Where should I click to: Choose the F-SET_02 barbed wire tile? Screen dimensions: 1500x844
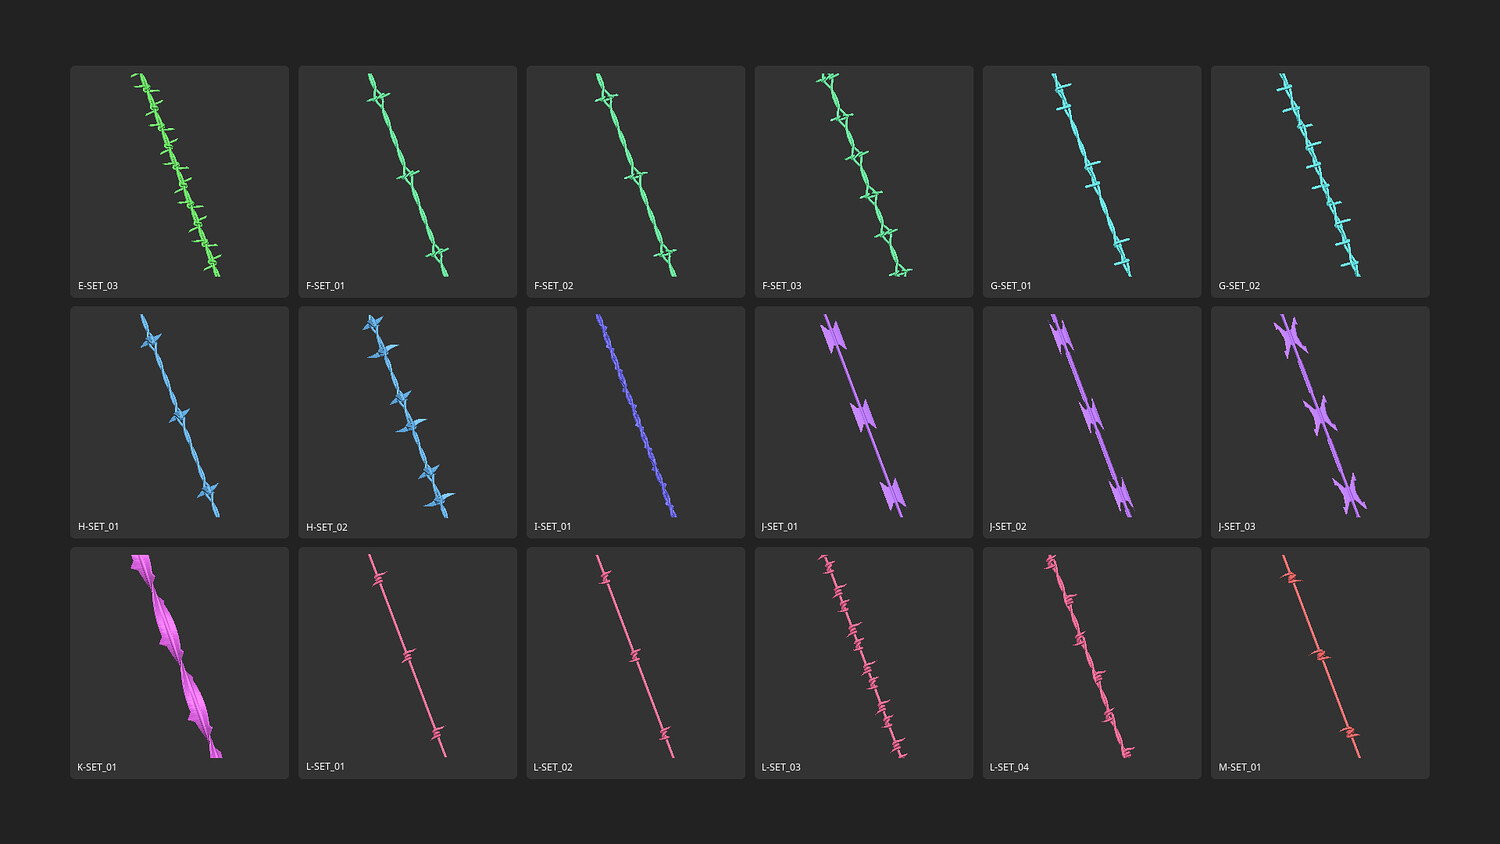click(635, 181)
